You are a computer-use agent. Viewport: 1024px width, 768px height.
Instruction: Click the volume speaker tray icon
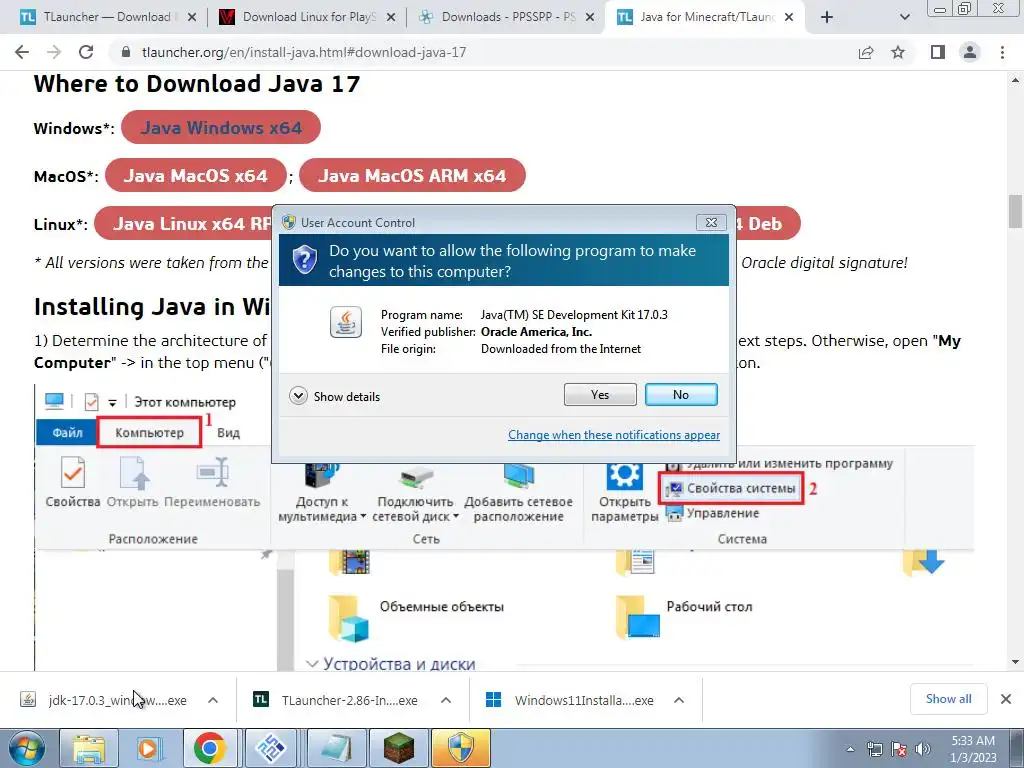(x=923, y=749)
